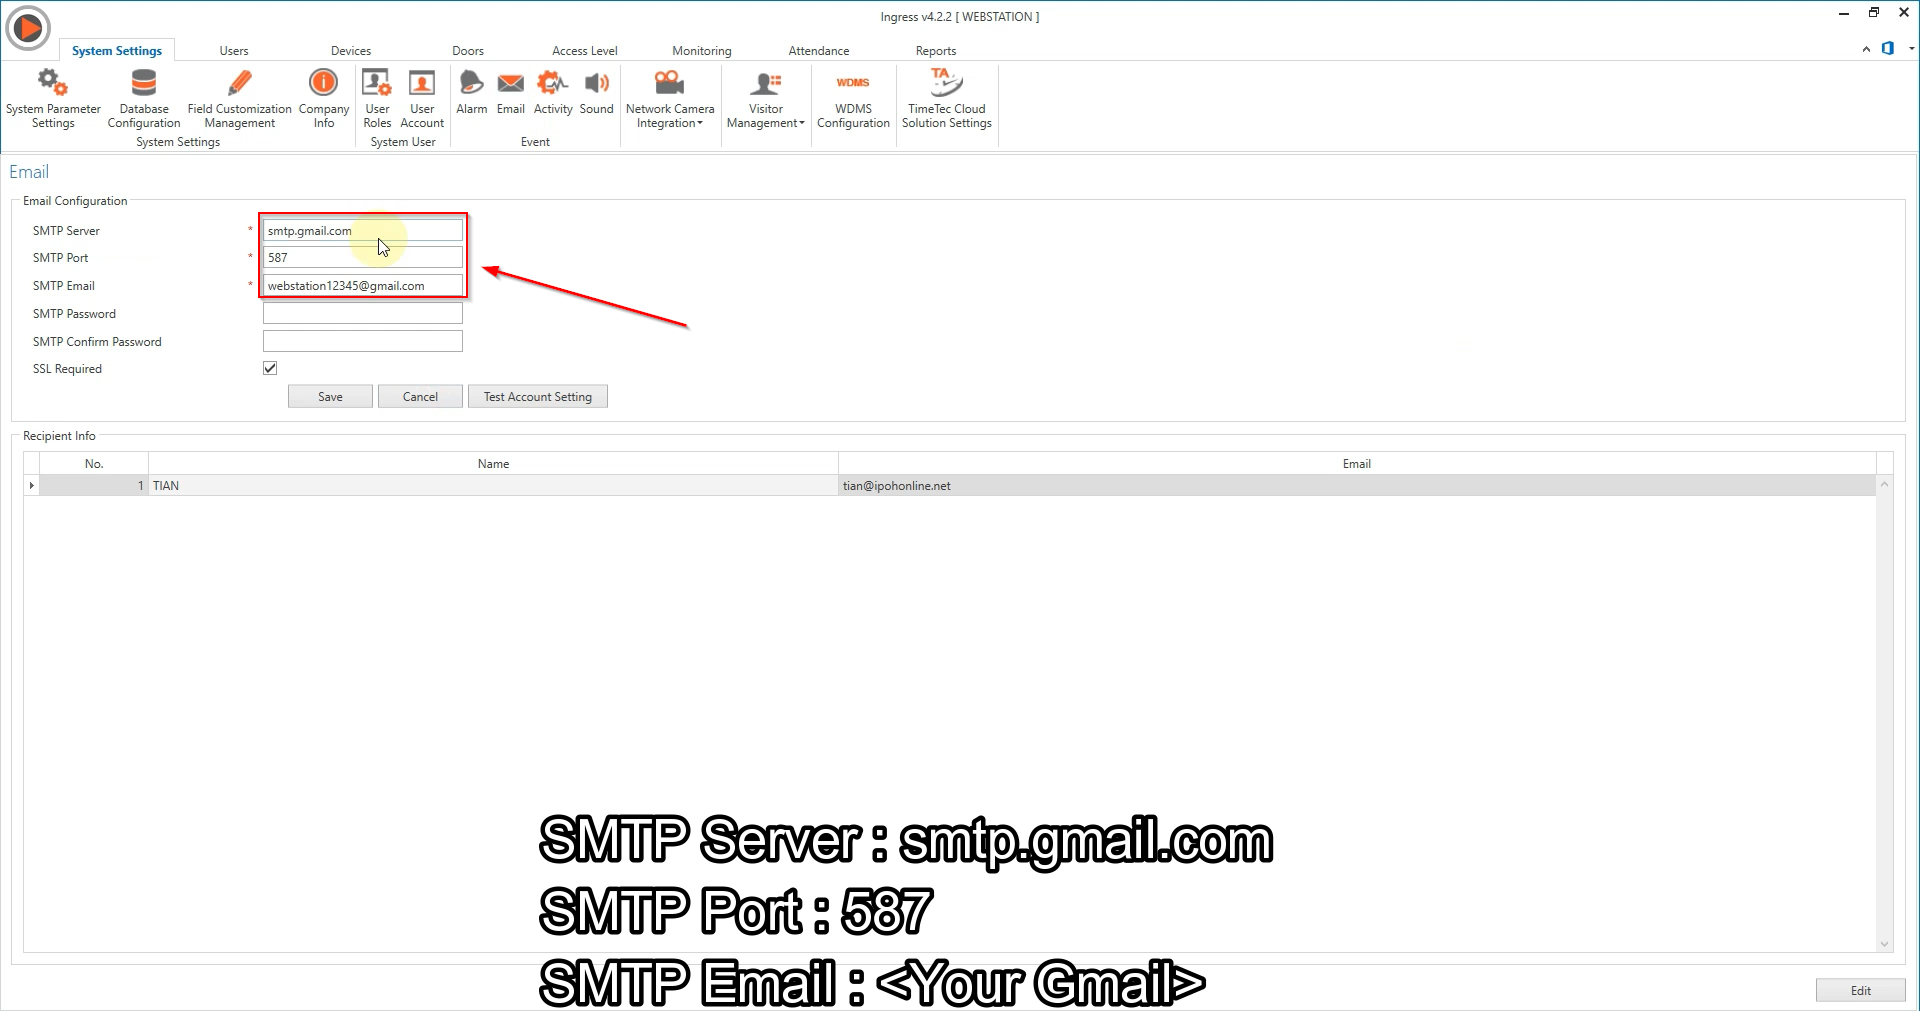
Task: Select the TIAN recipient name cell
Action: point(493,486)
